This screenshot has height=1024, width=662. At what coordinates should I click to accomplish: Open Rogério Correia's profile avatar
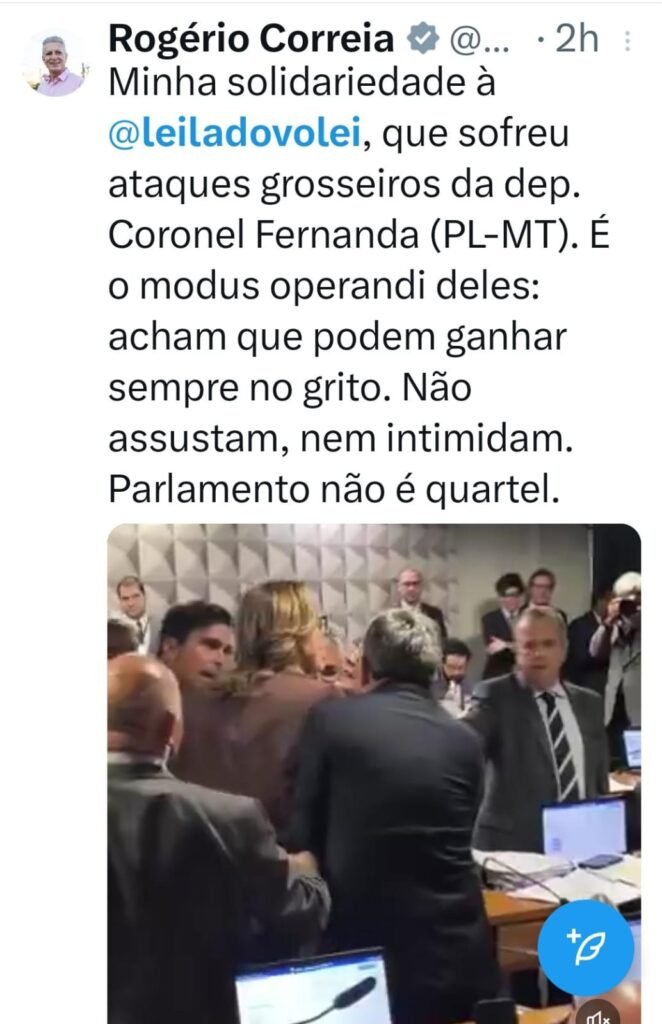(56, 65)
